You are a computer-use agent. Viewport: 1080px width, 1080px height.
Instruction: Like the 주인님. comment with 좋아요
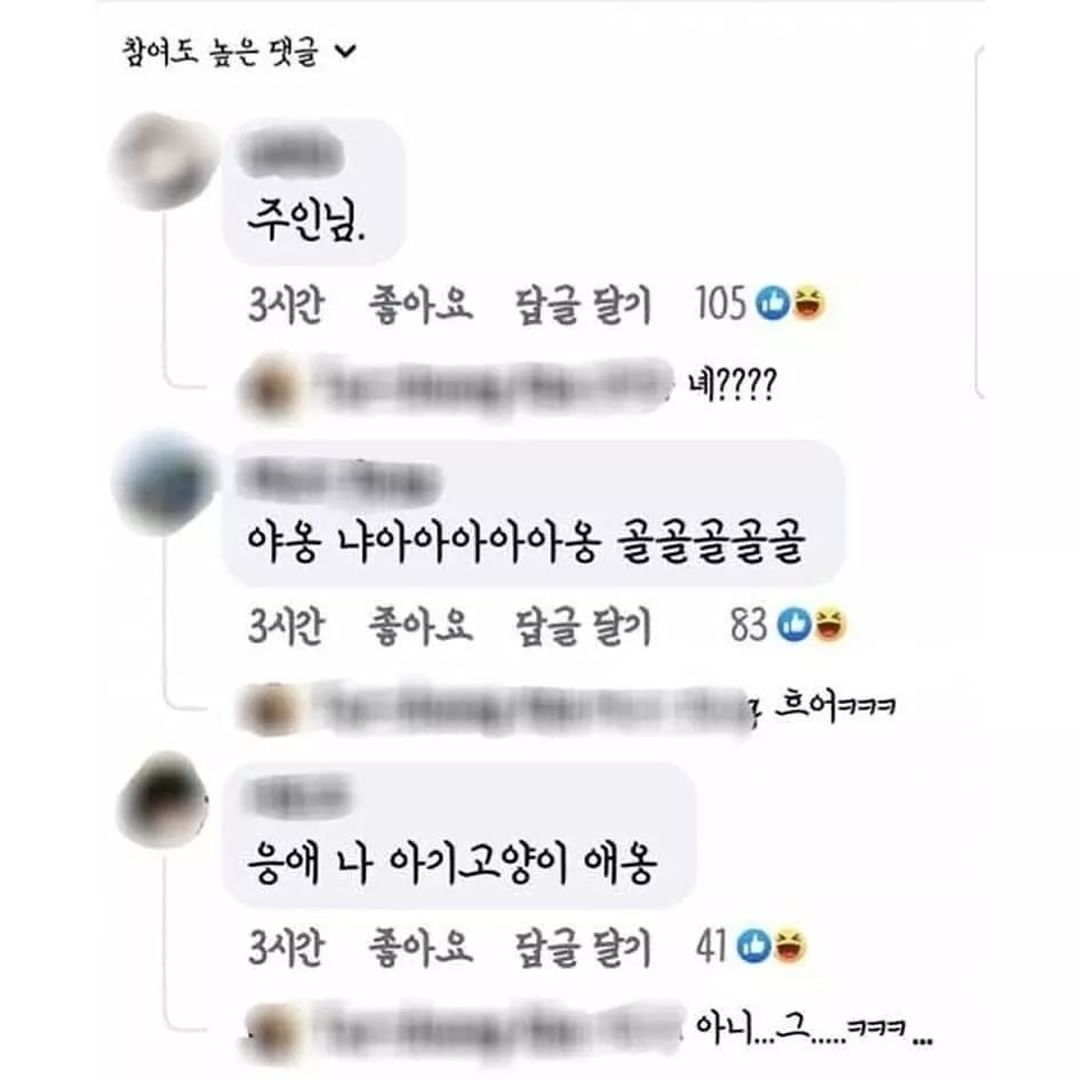(x=421, y=304)
